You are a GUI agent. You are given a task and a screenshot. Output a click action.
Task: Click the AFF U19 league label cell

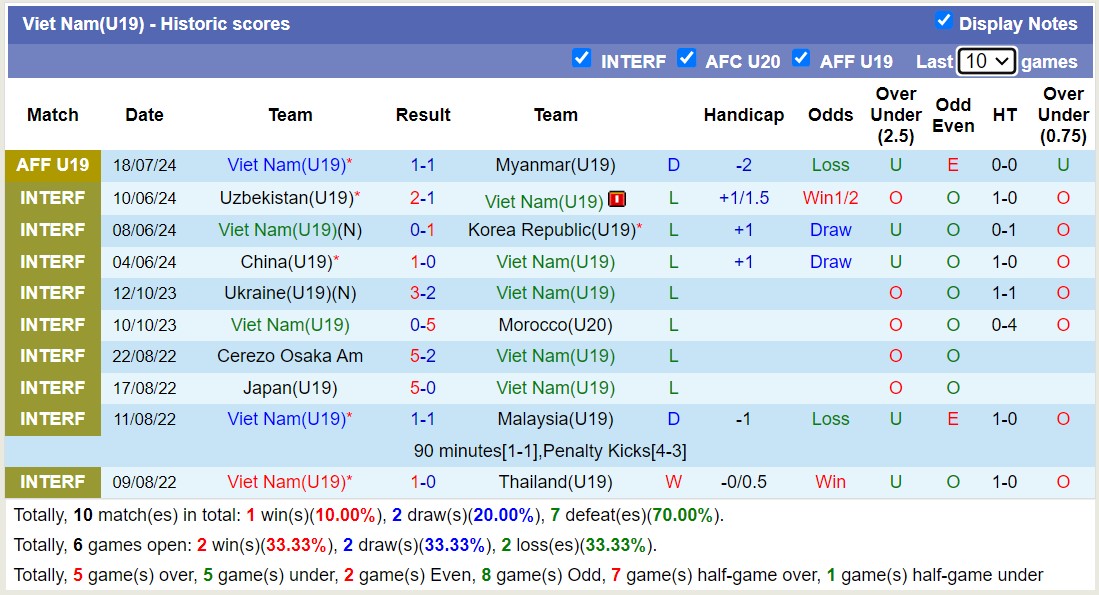[x=53, y=166]
